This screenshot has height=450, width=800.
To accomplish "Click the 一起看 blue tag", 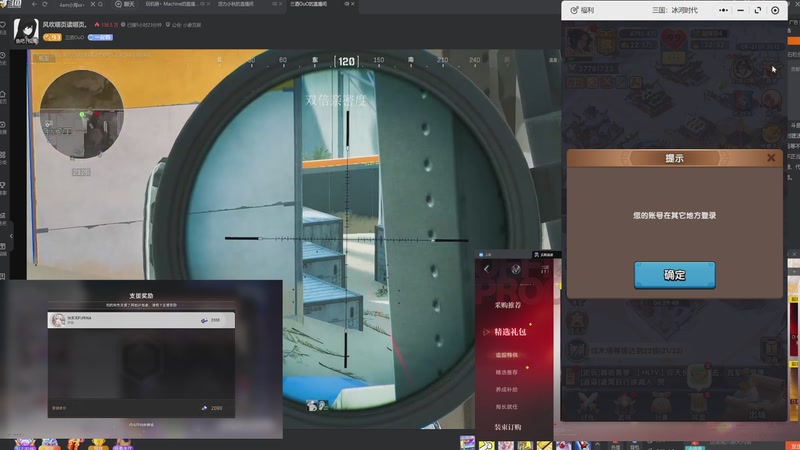I will coord(100,37).
